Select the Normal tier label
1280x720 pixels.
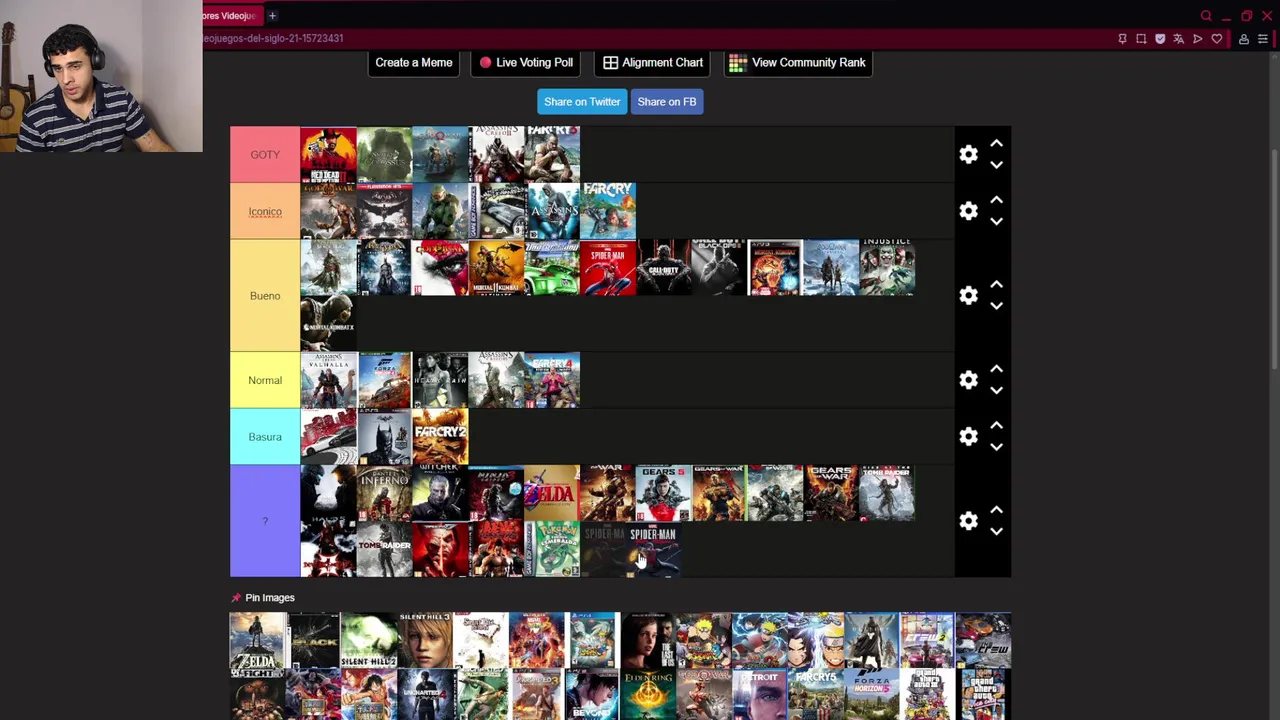[x=265, y=380]
